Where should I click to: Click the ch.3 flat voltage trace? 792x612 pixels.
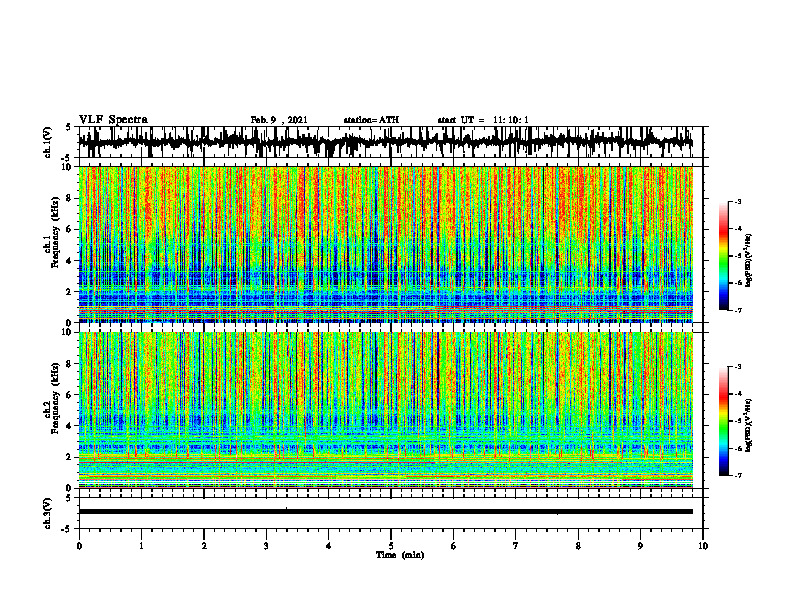click(385, 512)
